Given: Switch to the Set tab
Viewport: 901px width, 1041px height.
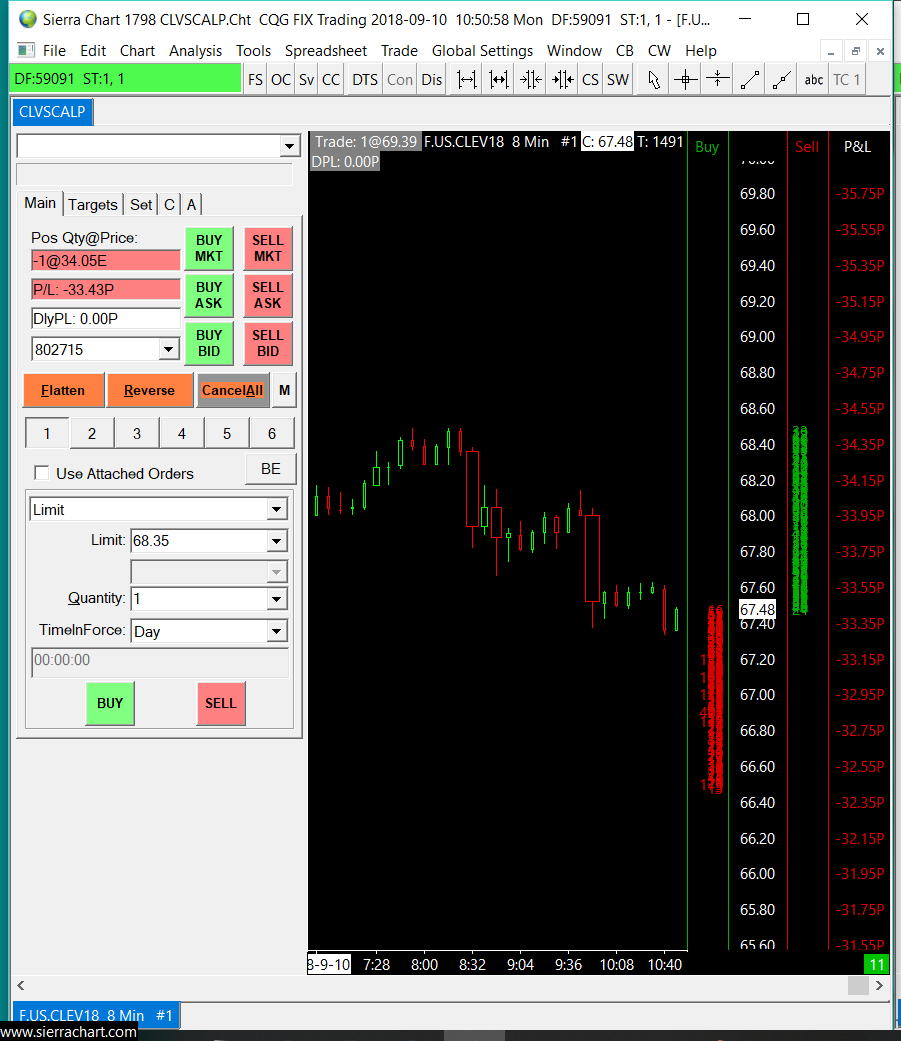Looking at the screenshot, I should [141, 204].
